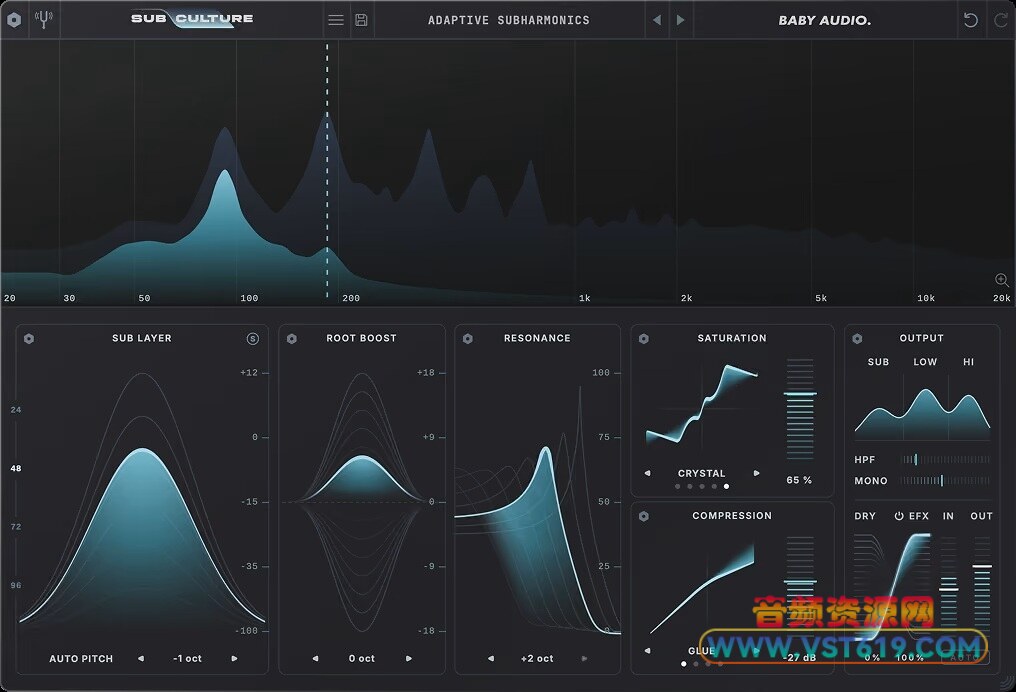Toggle the Saturation hexagon enable icon

[644, 338]
